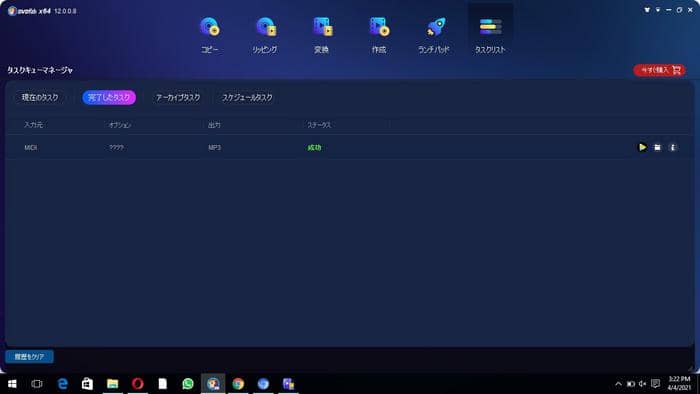700x394 pixels.
Task: Open the スケジュールタスク tab
Action: pos(247,97)
